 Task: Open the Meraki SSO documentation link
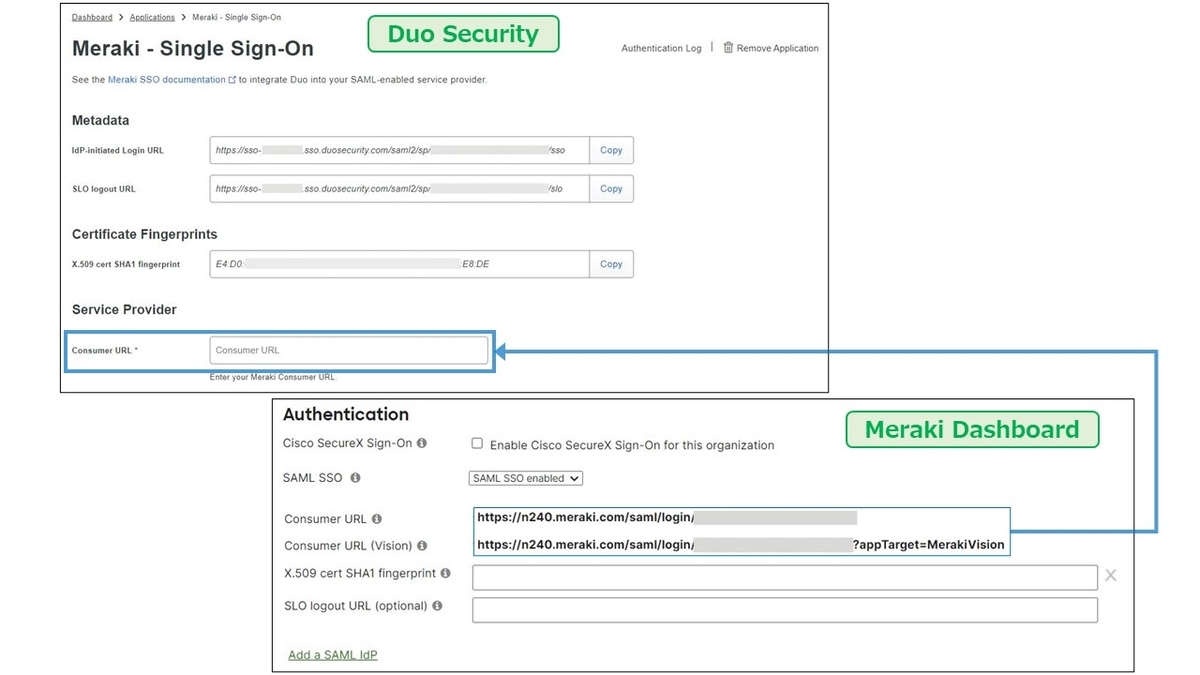point(167,80)
